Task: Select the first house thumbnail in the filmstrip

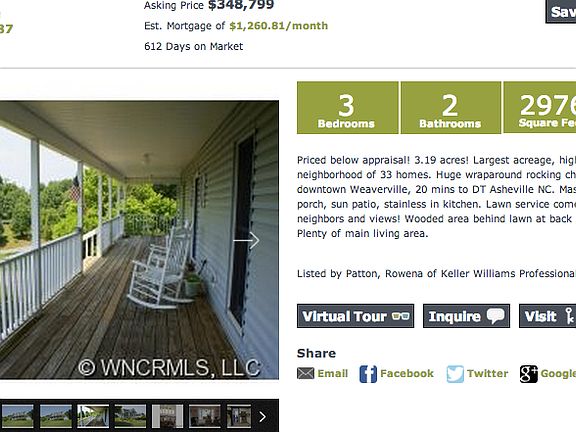Action: [18, 416]
